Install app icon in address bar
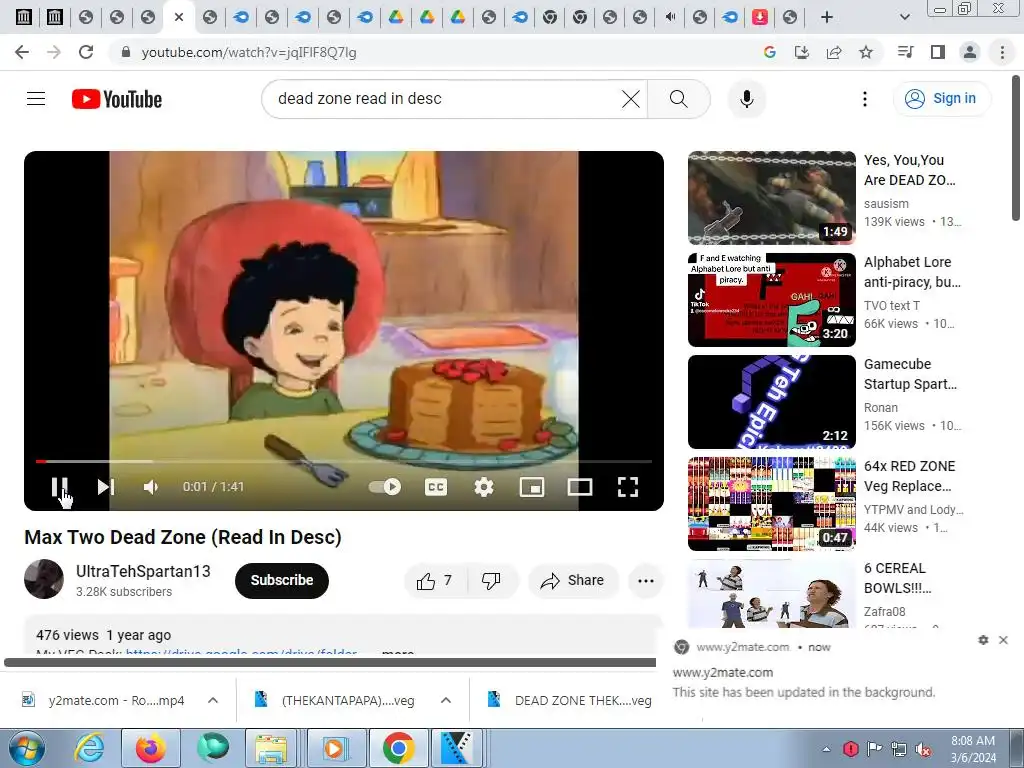 pyautogui.click(x=801, y=52)
